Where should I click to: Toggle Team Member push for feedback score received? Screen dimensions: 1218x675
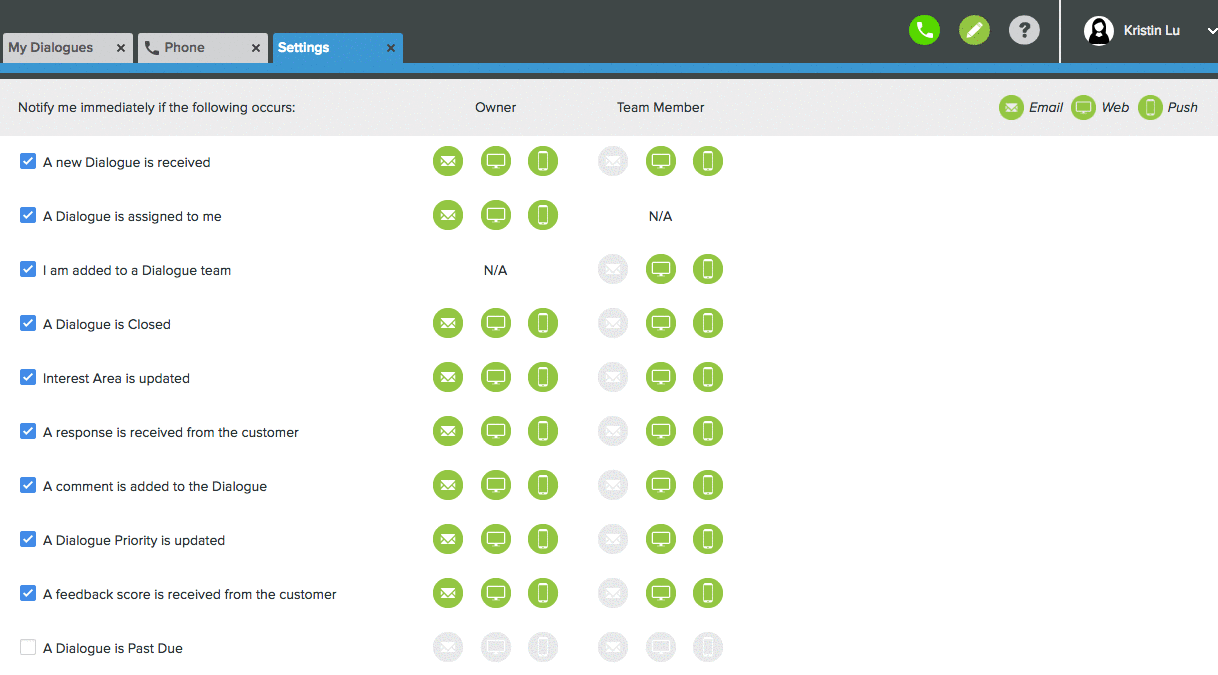coord(708,593)
